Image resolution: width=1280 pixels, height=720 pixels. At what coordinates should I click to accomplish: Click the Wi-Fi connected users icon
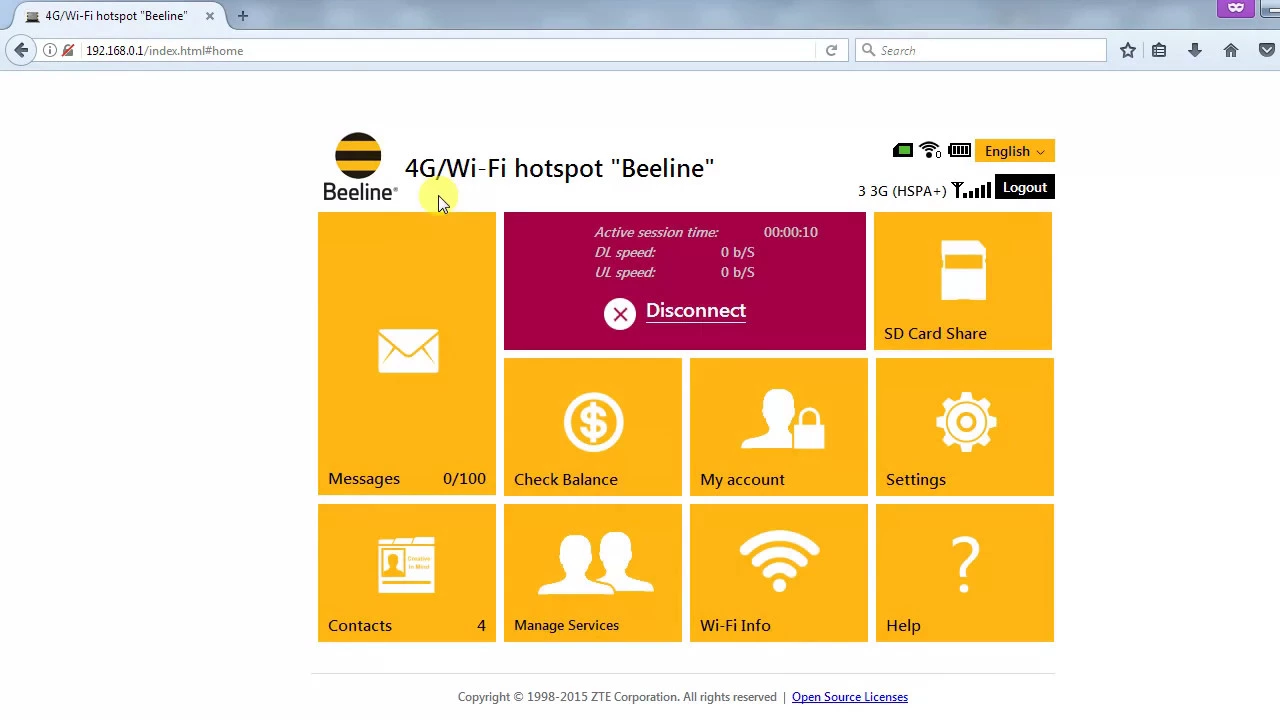(930, 151)
